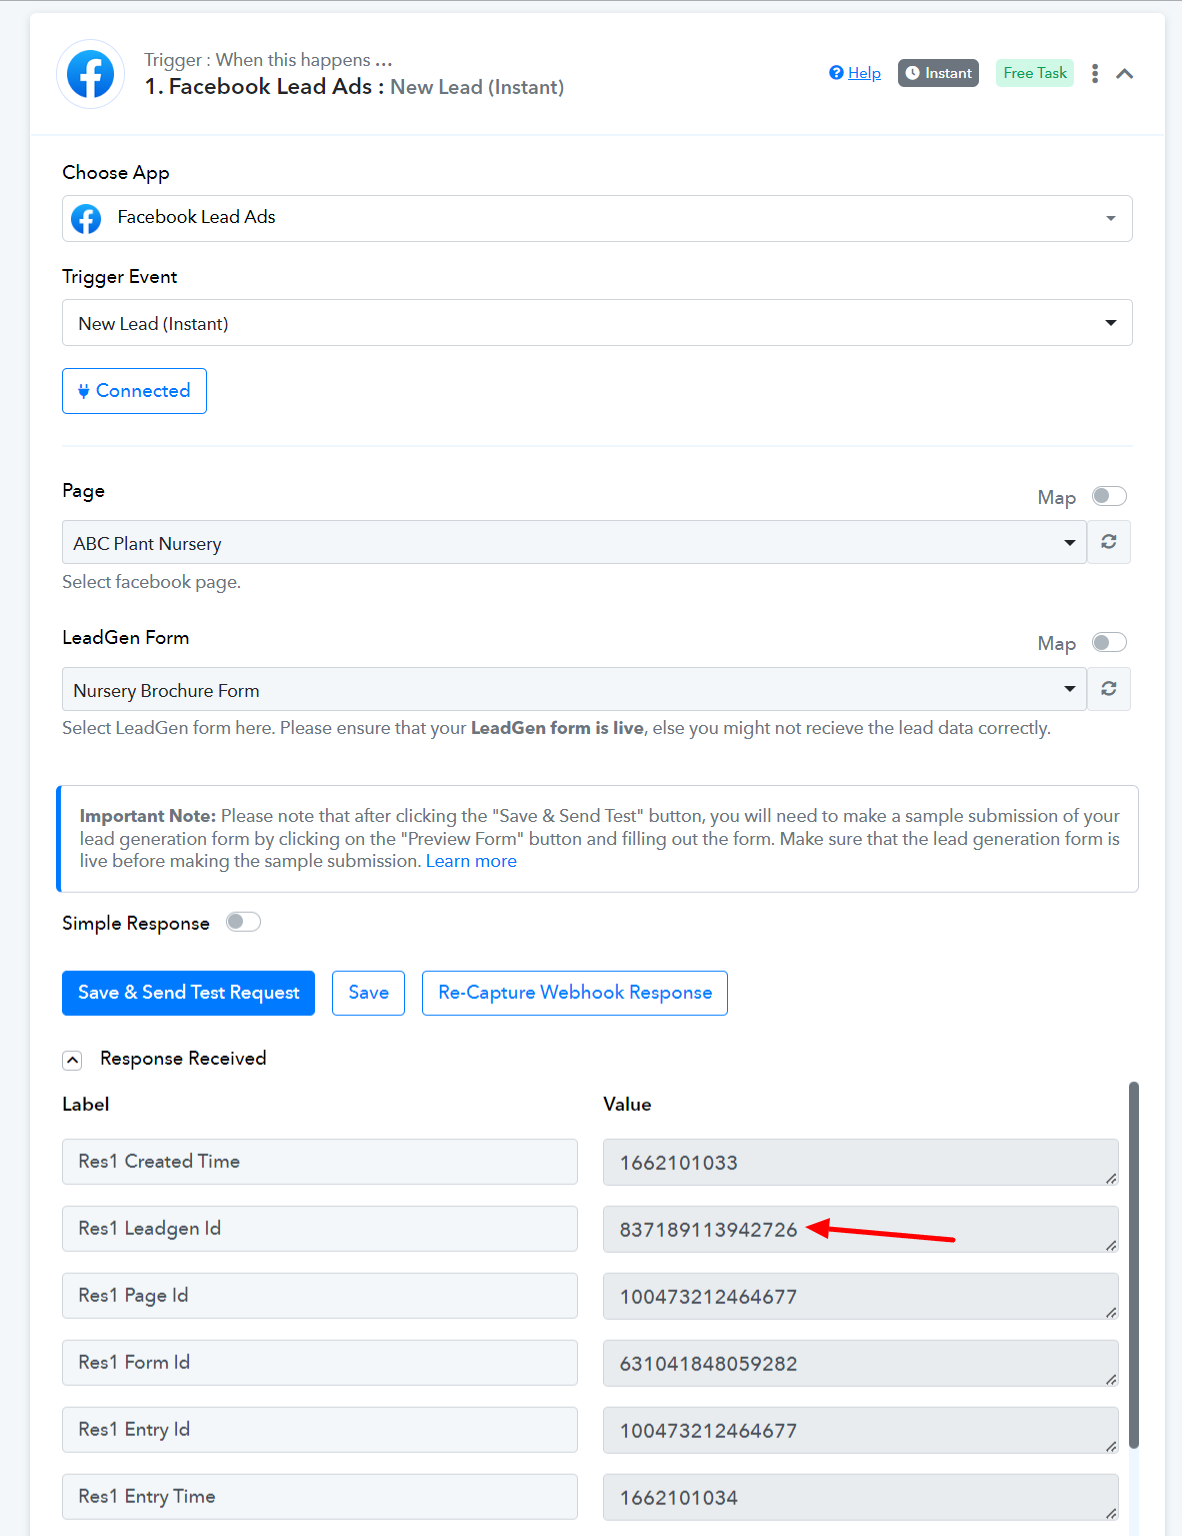Viewport: 1182px width, 1536px height.
Task: Click the Instant badge
Action: [938, 73]
